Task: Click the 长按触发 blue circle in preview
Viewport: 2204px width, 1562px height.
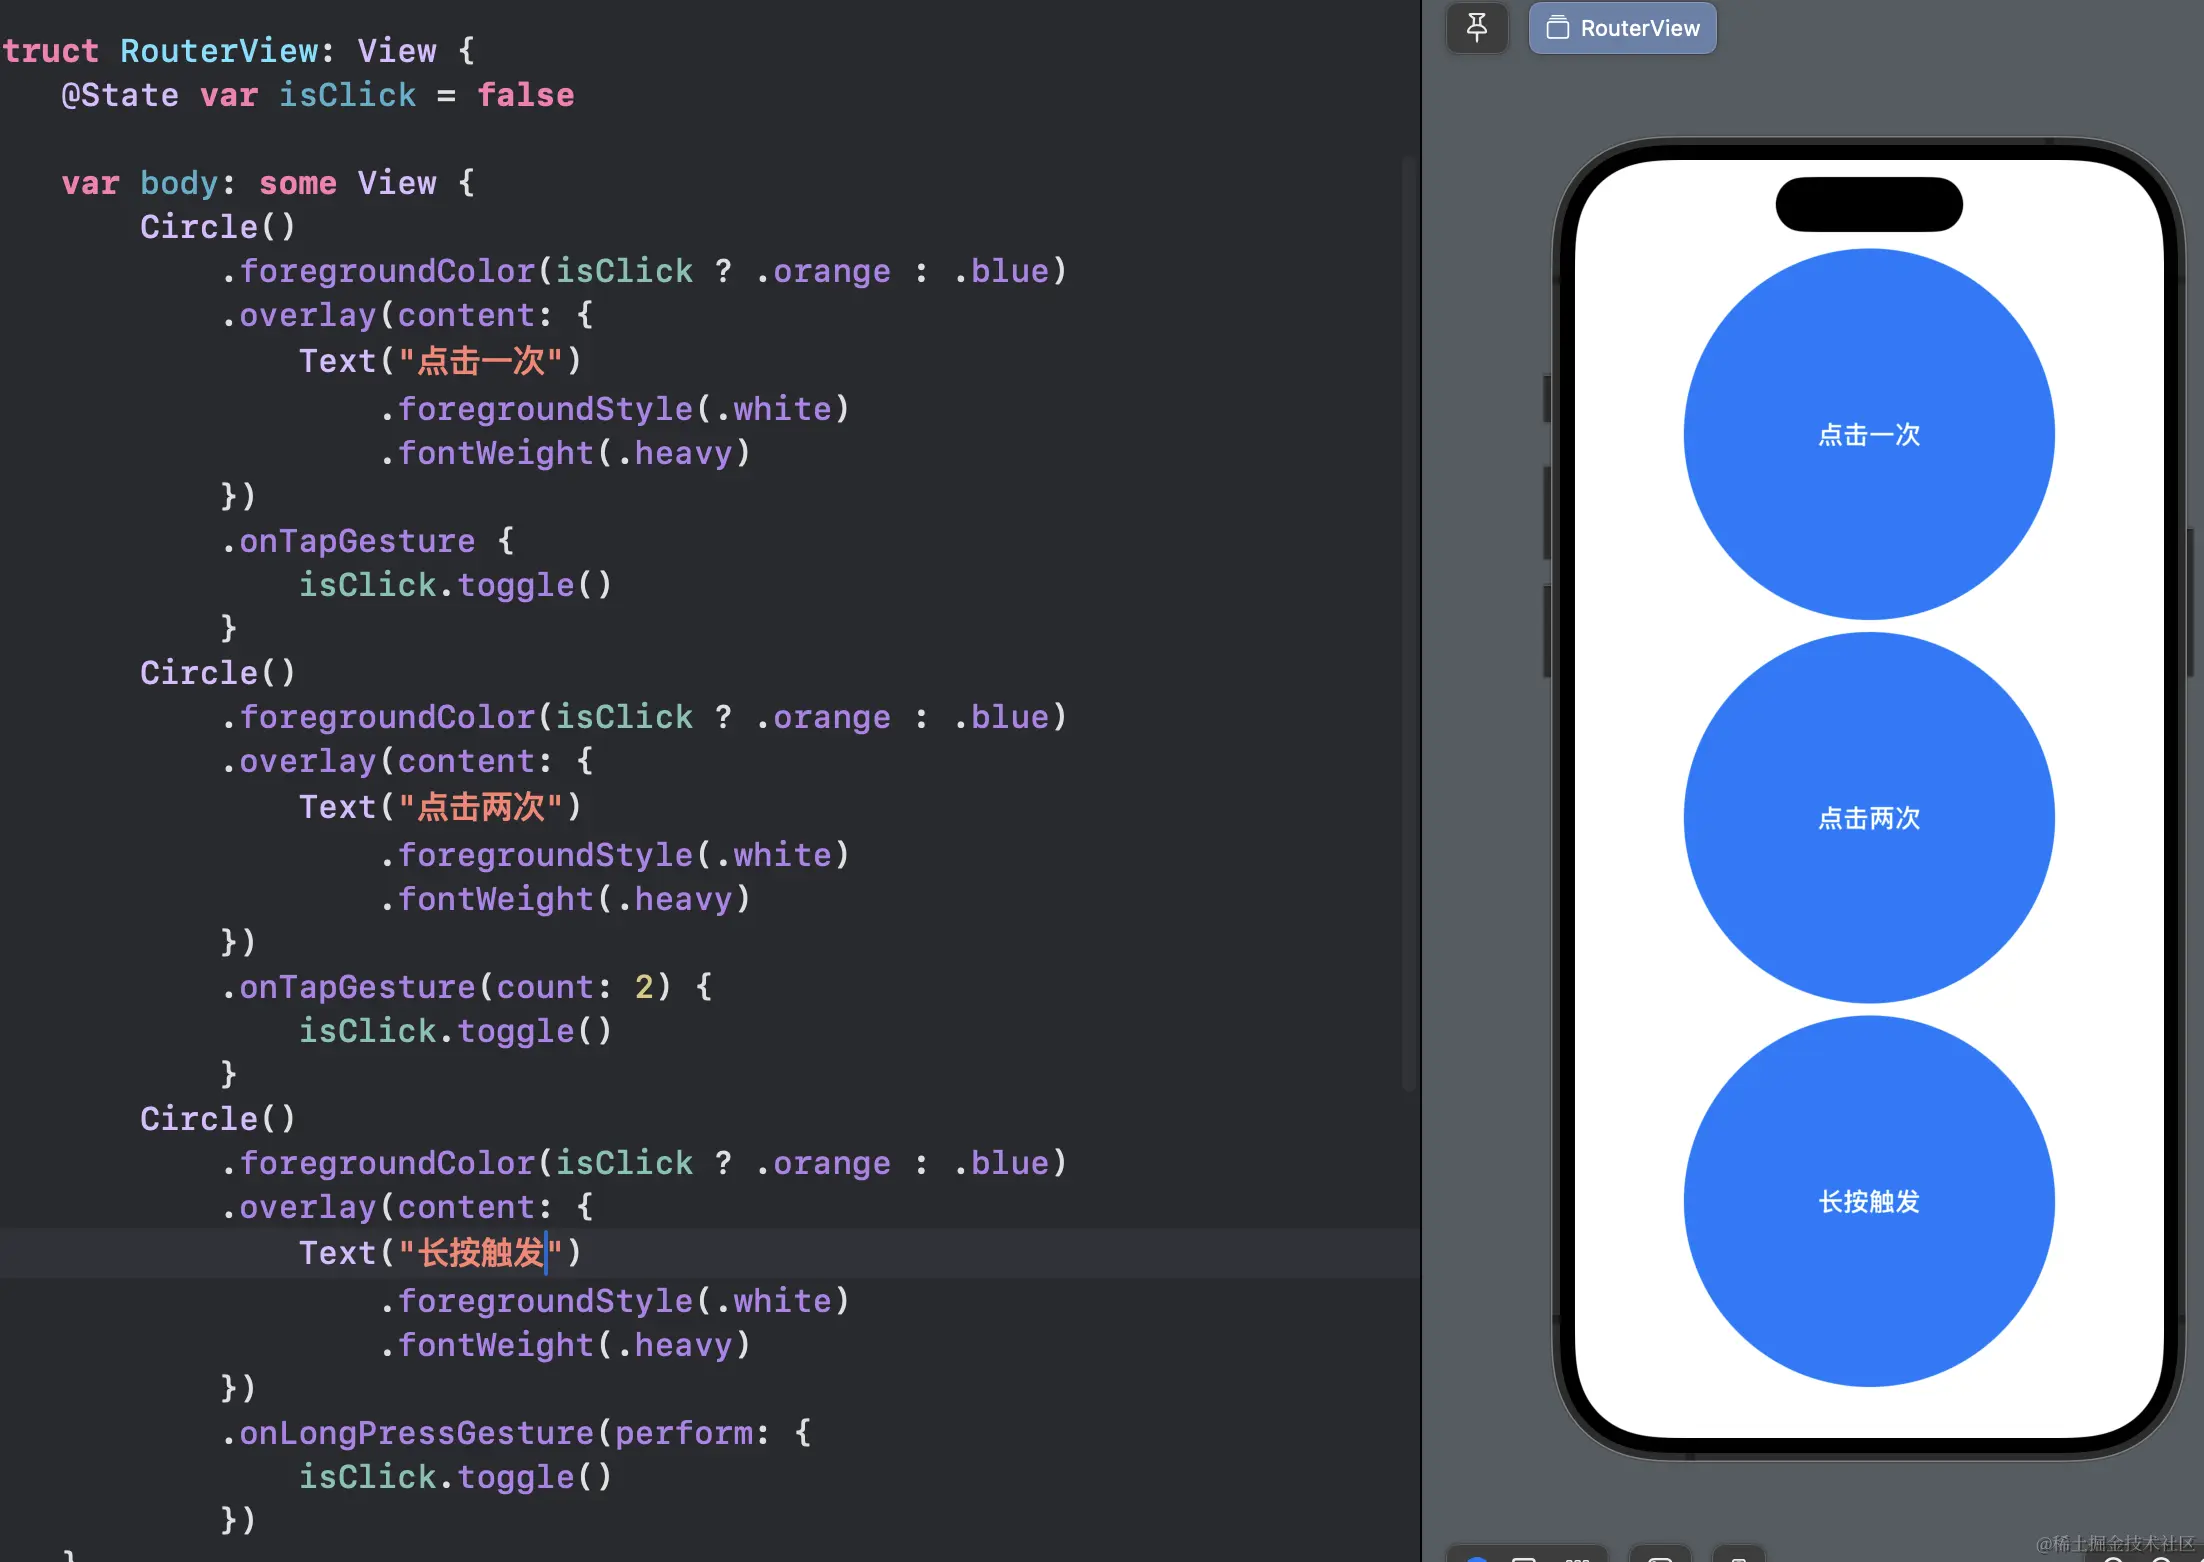Action: coord(1868,1201)
